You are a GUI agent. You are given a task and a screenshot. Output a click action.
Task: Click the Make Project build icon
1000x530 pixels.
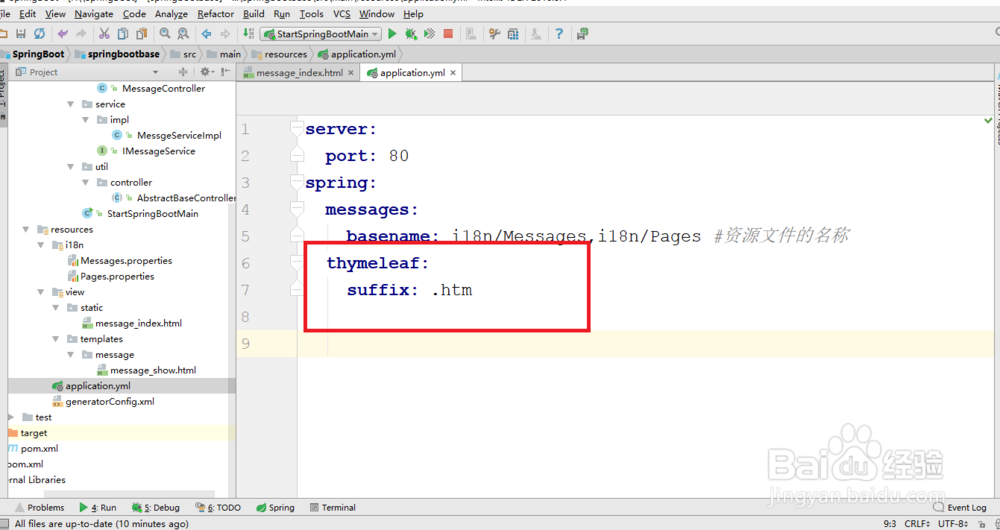click(x=247, y=34)
